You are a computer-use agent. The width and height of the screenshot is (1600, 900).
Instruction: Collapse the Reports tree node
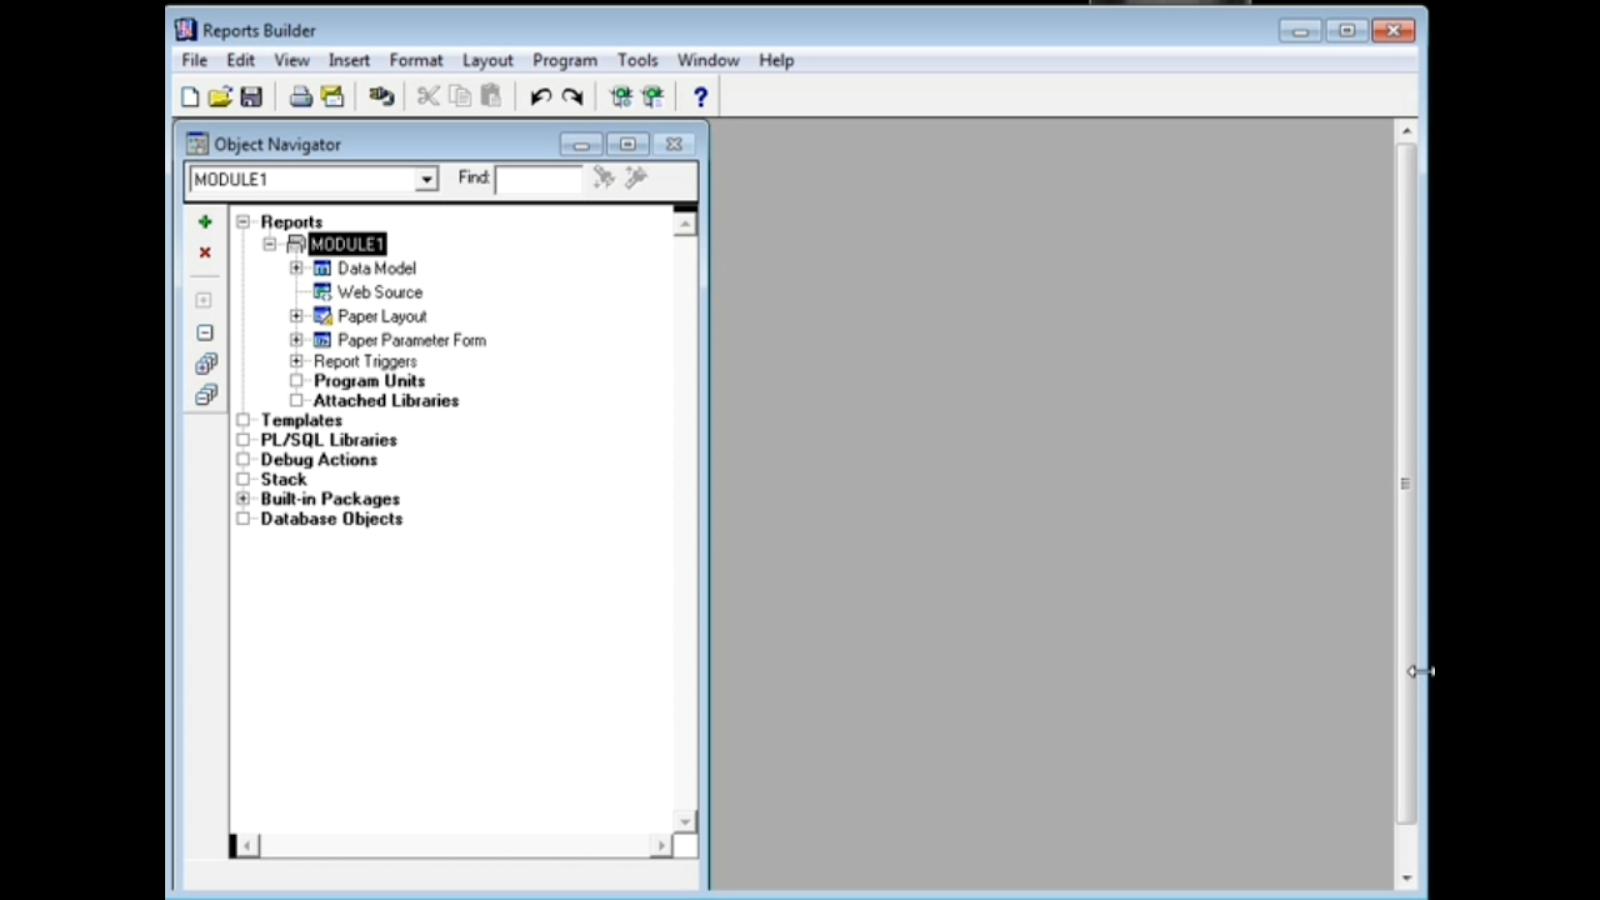(x=243, y=221)
